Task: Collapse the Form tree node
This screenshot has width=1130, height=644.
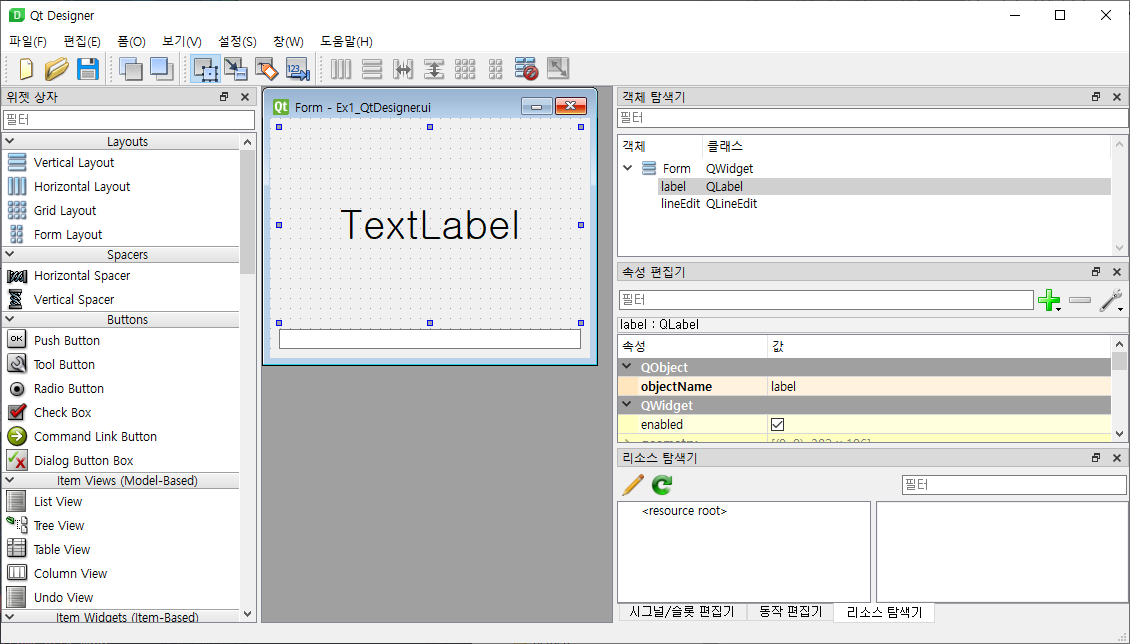Action: (628, 168)
